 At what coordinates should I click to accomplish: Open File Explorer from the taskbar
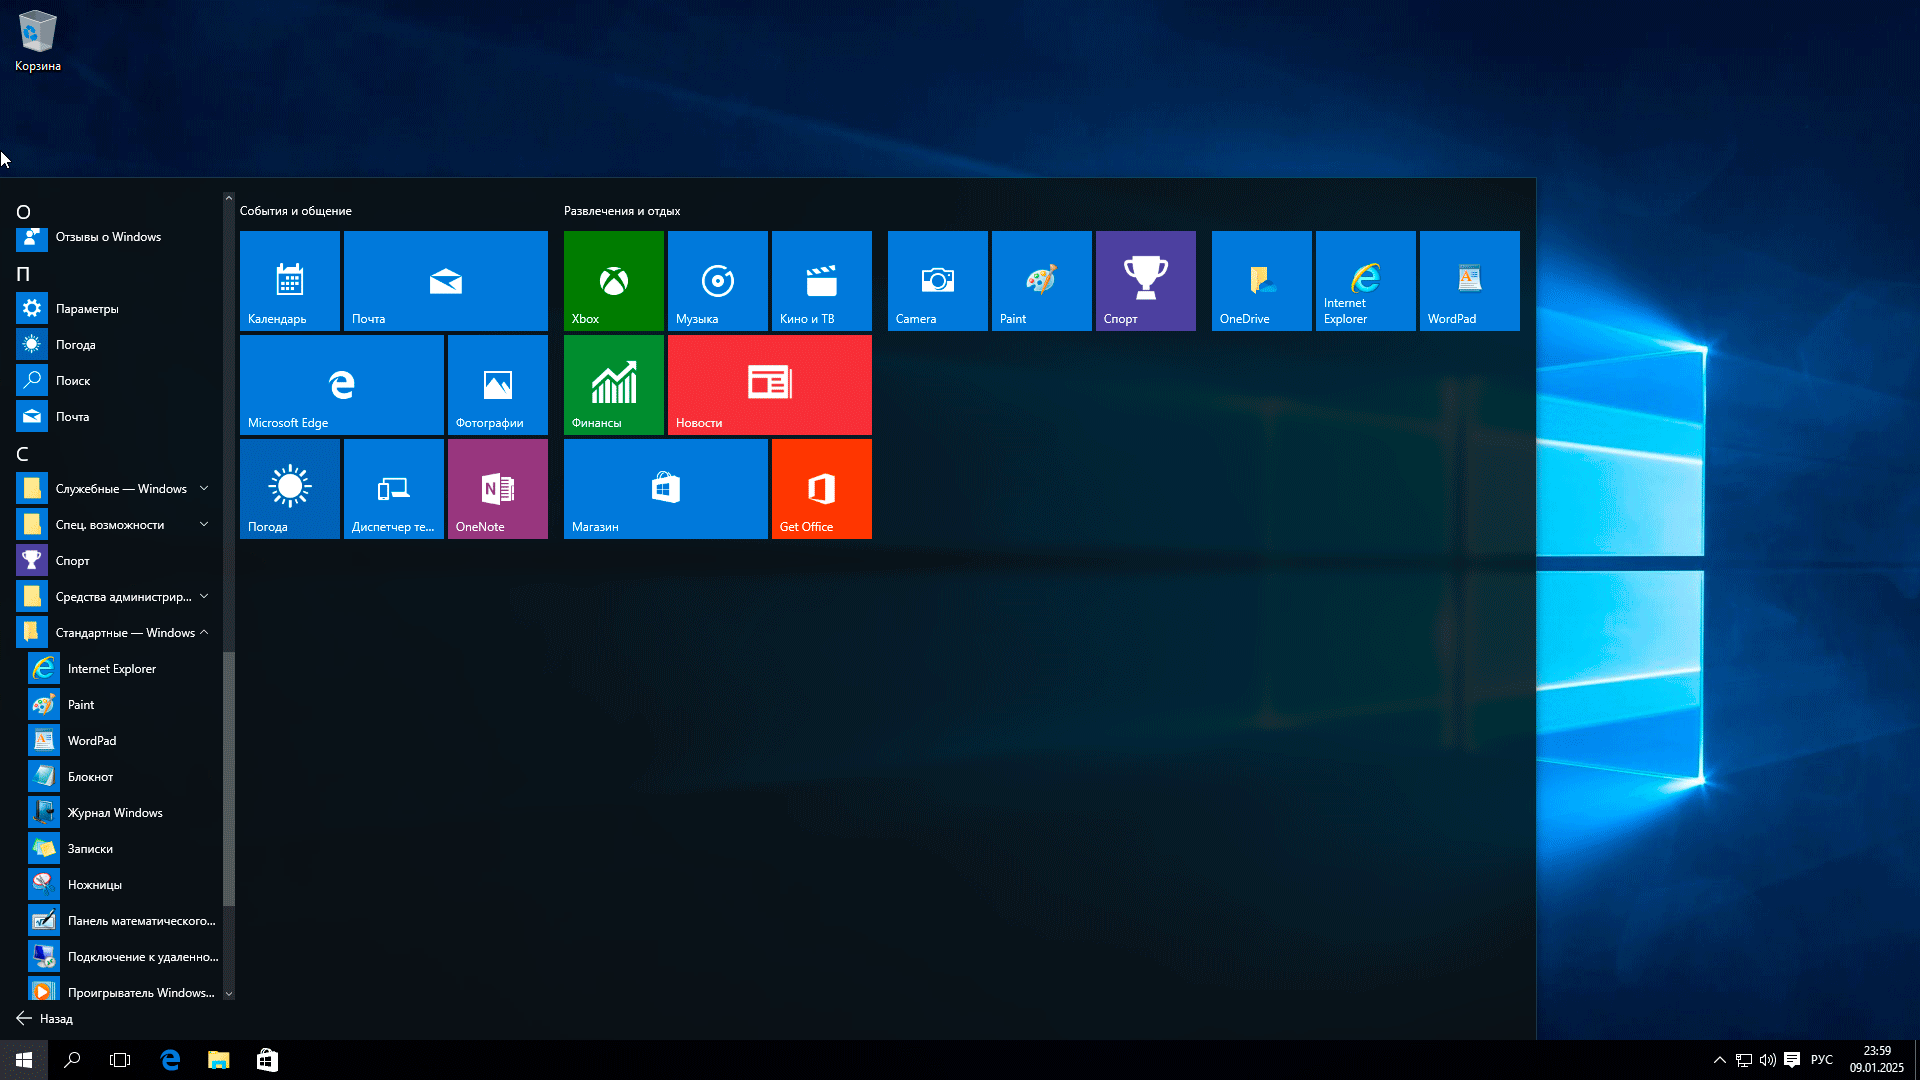pyautogui.click(x=218, y=1060)
